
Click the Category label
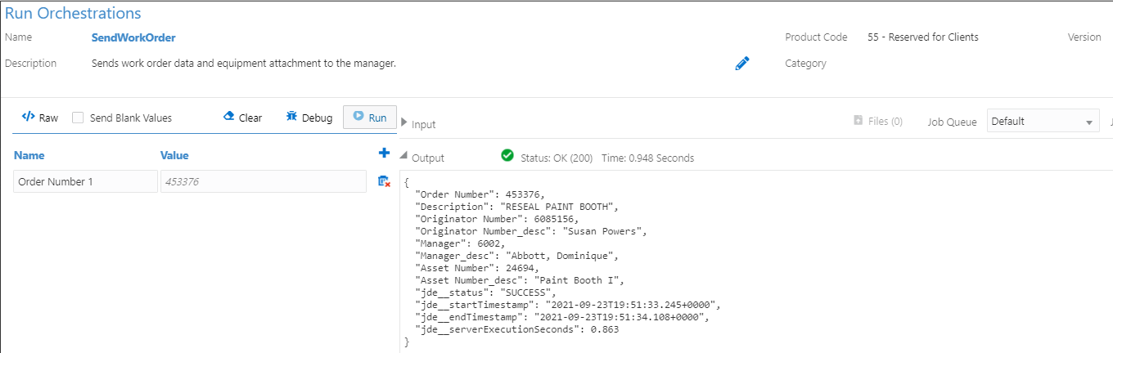(x=806, y=63)
